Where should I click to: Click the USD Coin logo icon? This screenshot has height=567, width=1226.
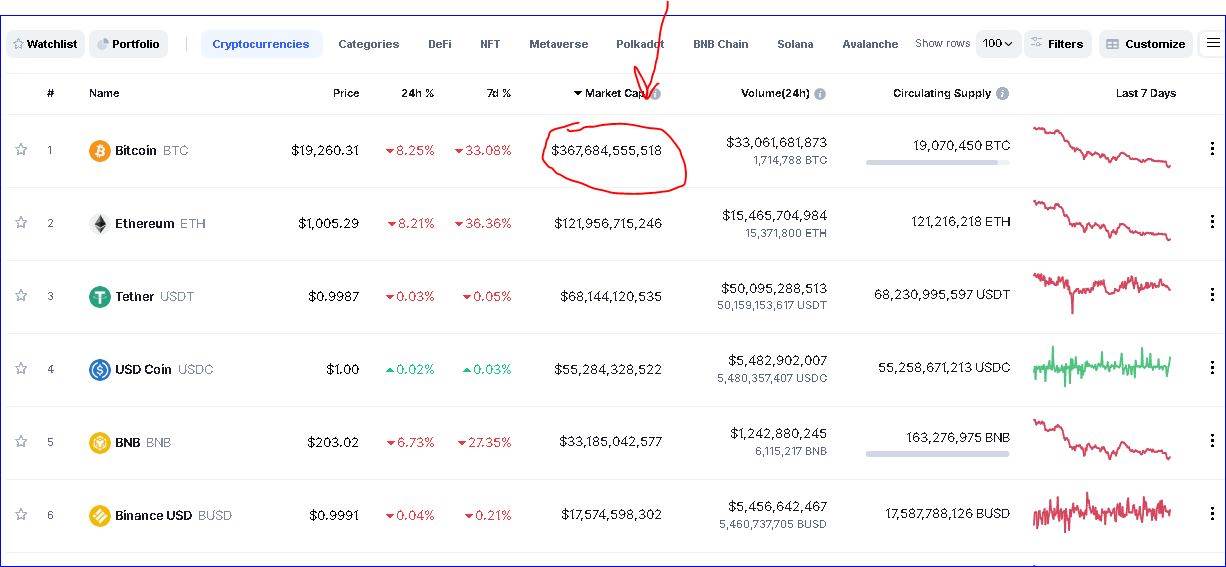point(100,370)
